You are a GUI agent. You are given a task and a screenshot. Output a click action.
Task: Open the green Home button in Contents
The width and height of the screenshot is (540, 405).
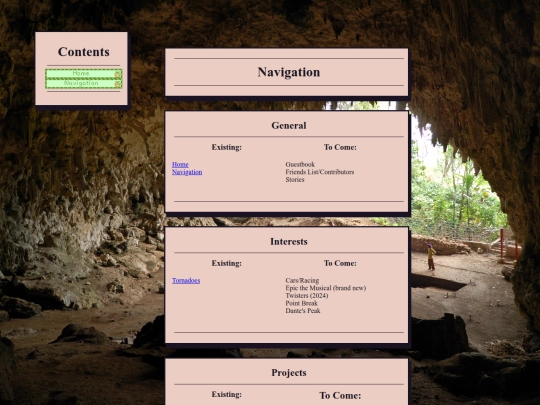coord(84,74)
